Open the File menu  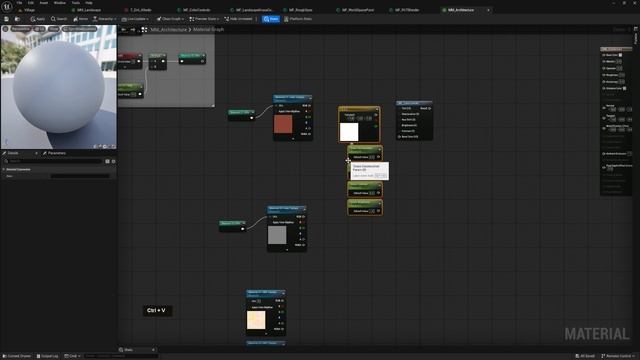(x=19, y=3)
